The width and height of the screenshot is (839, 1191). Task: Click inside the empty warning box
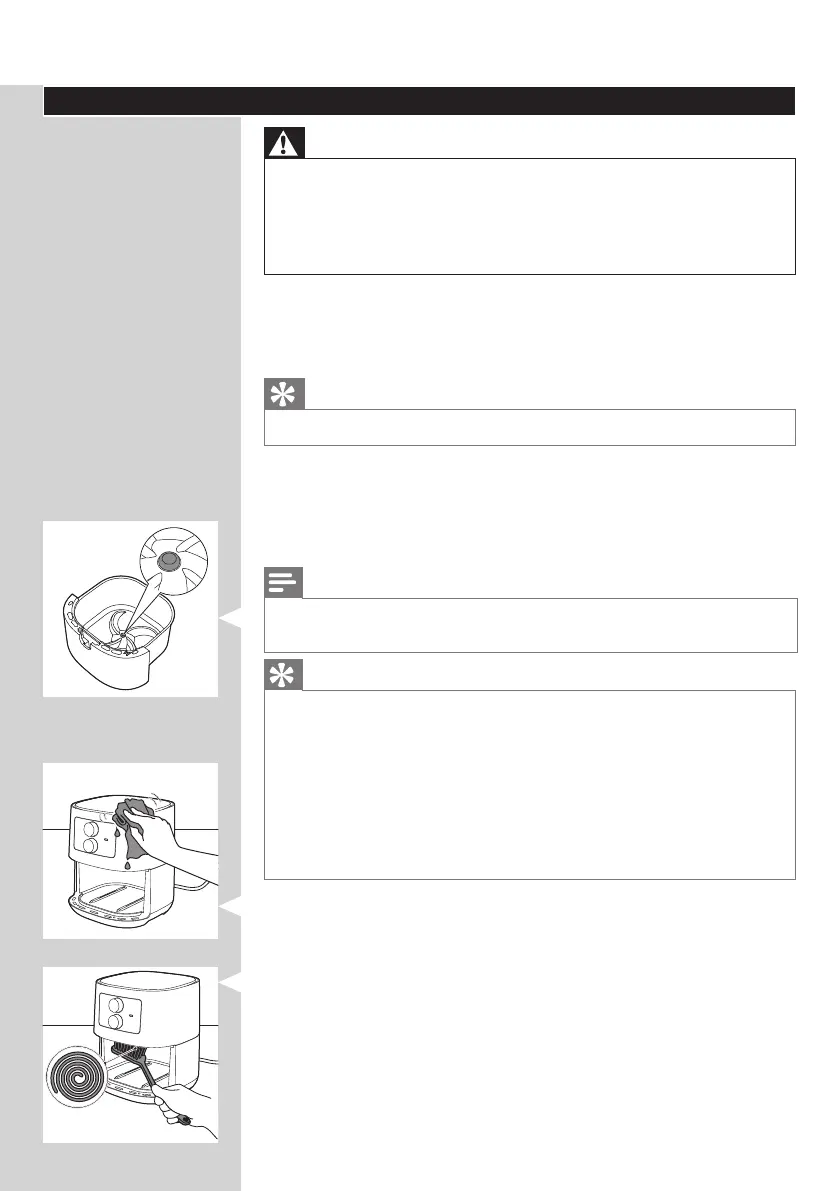coord(529,216)
